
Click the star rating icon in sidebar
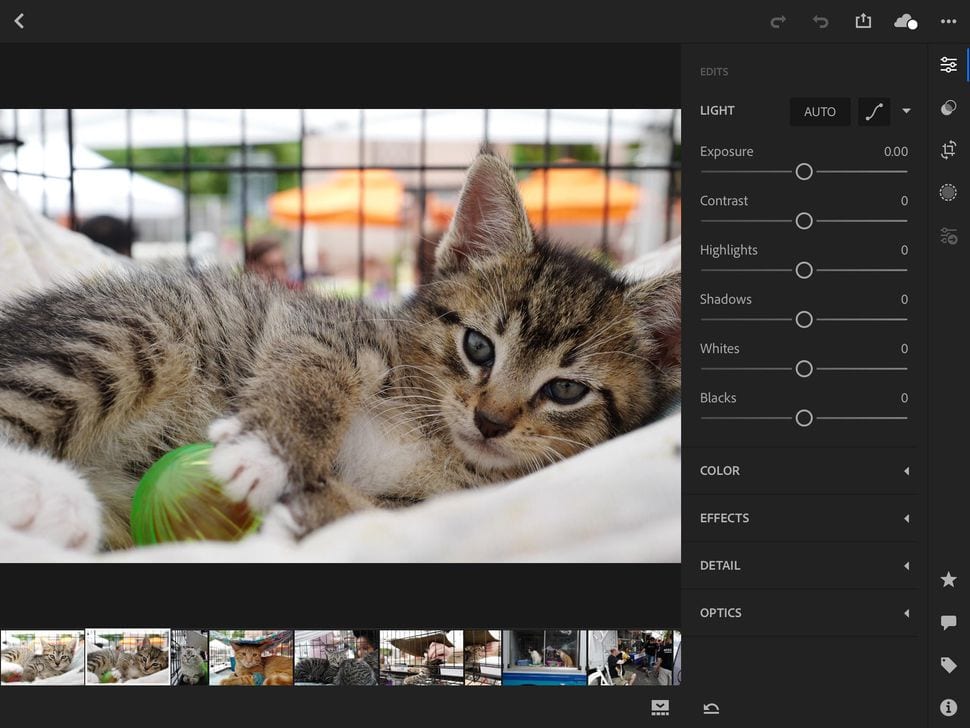(x=948, y=579)
